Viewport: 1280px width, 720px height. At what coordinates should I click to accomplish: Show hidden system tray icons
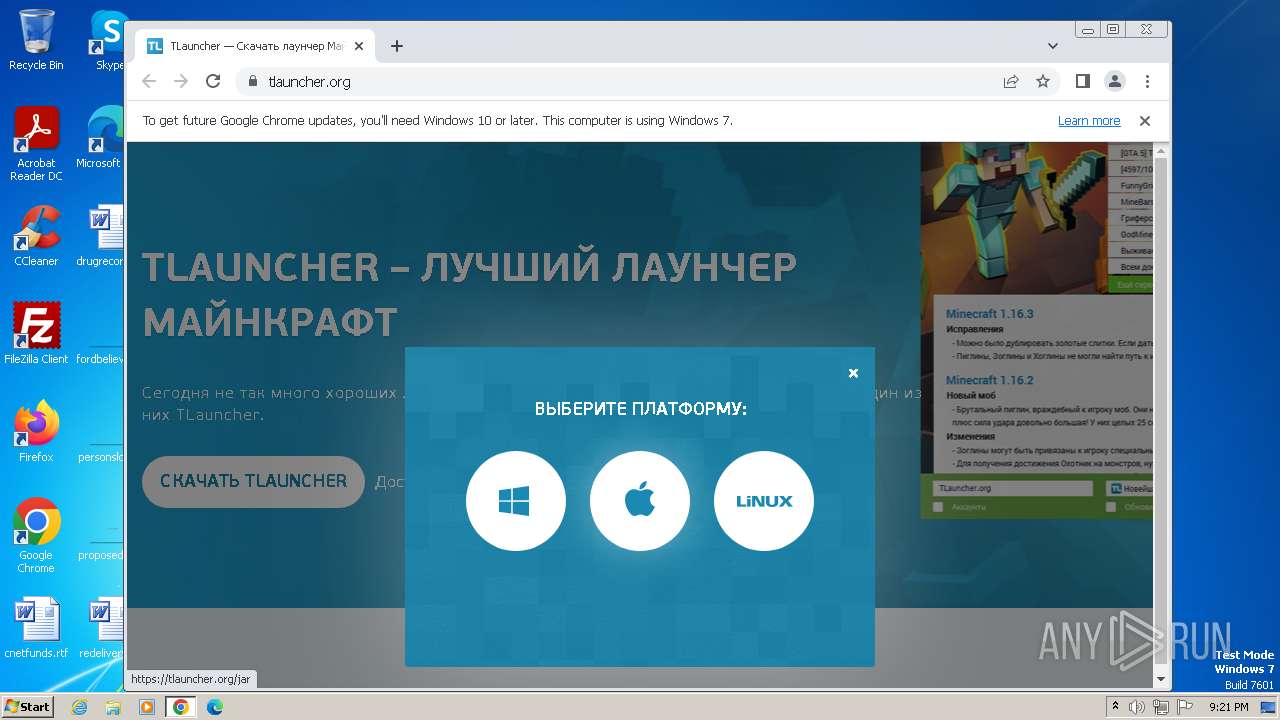click(1115, 707)
